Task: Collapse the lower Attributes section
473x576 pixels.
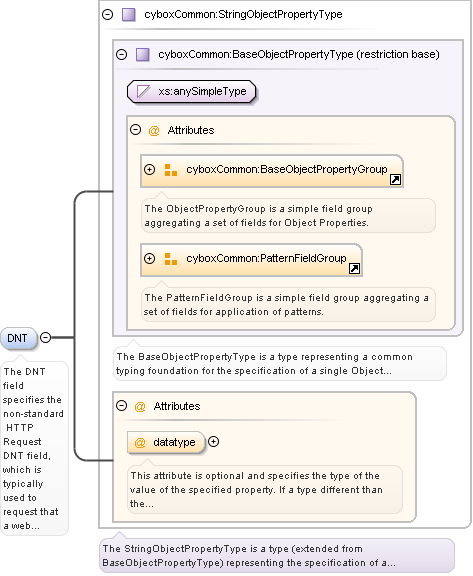Action: tap(122, 406)
